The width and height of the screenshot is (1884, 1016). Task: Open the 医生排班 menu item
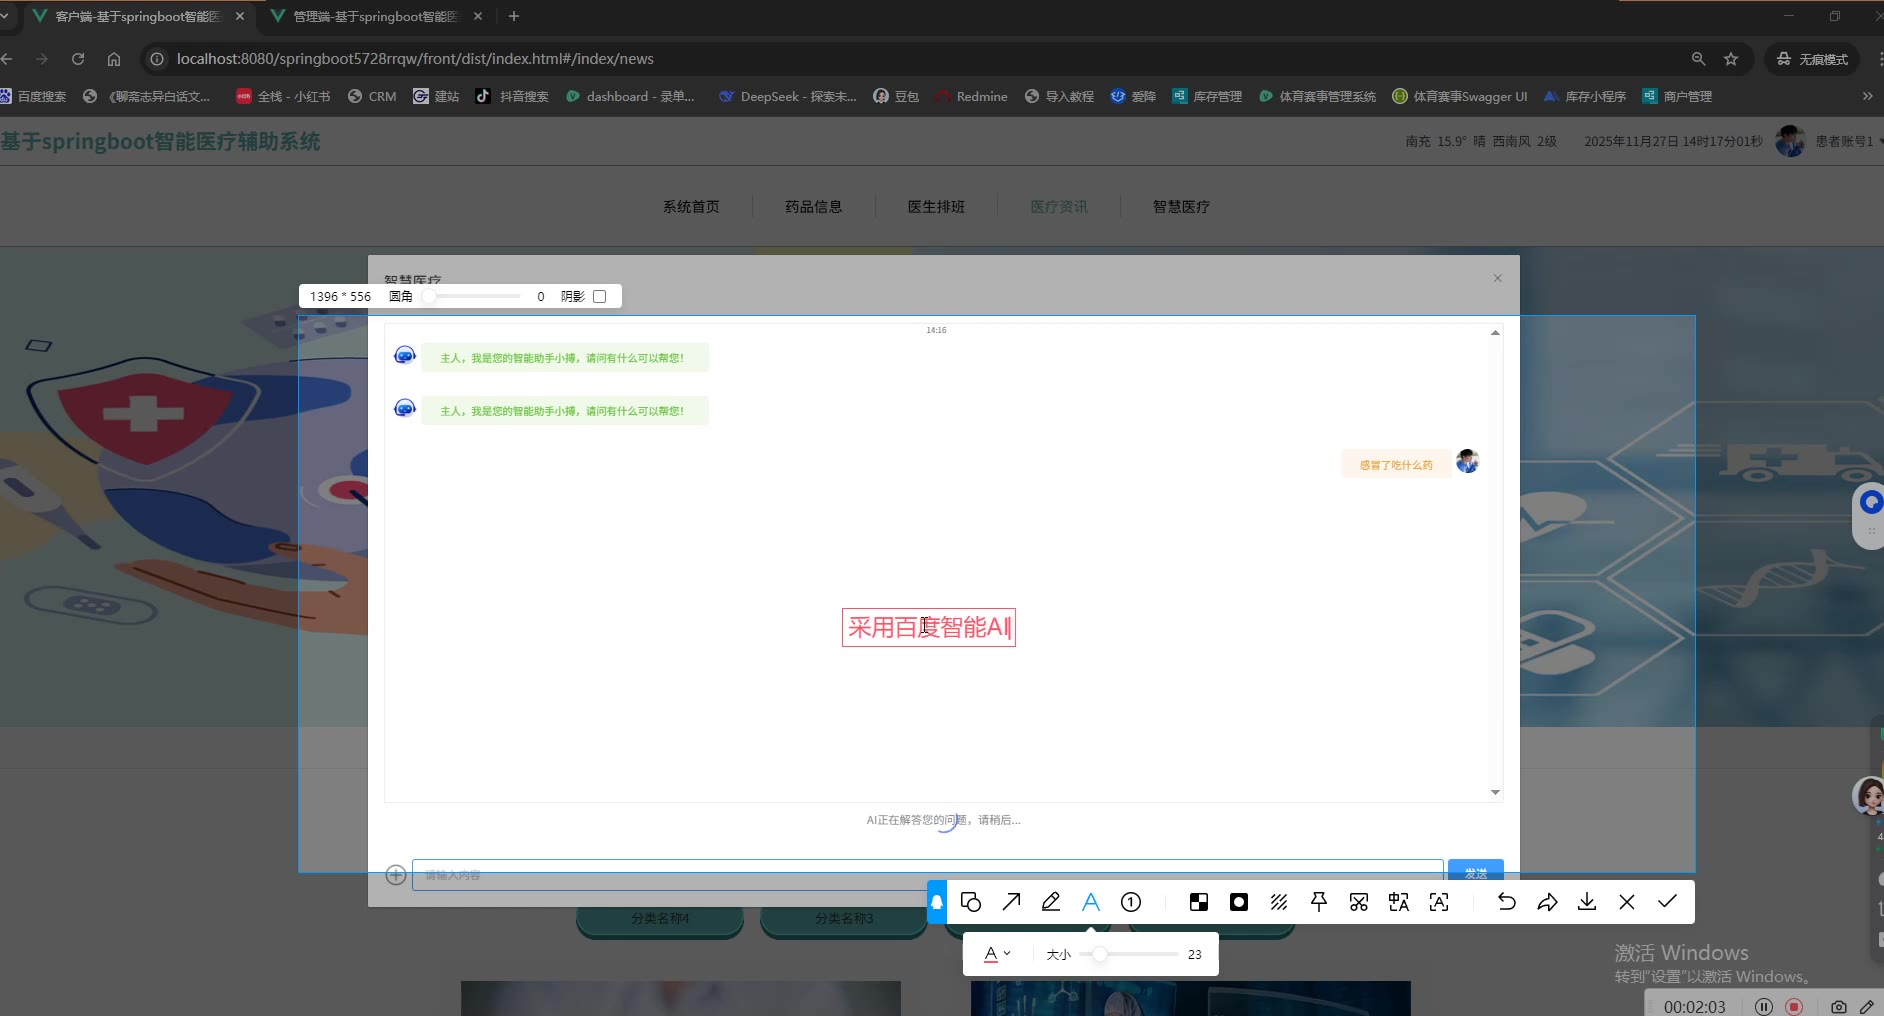936,207
